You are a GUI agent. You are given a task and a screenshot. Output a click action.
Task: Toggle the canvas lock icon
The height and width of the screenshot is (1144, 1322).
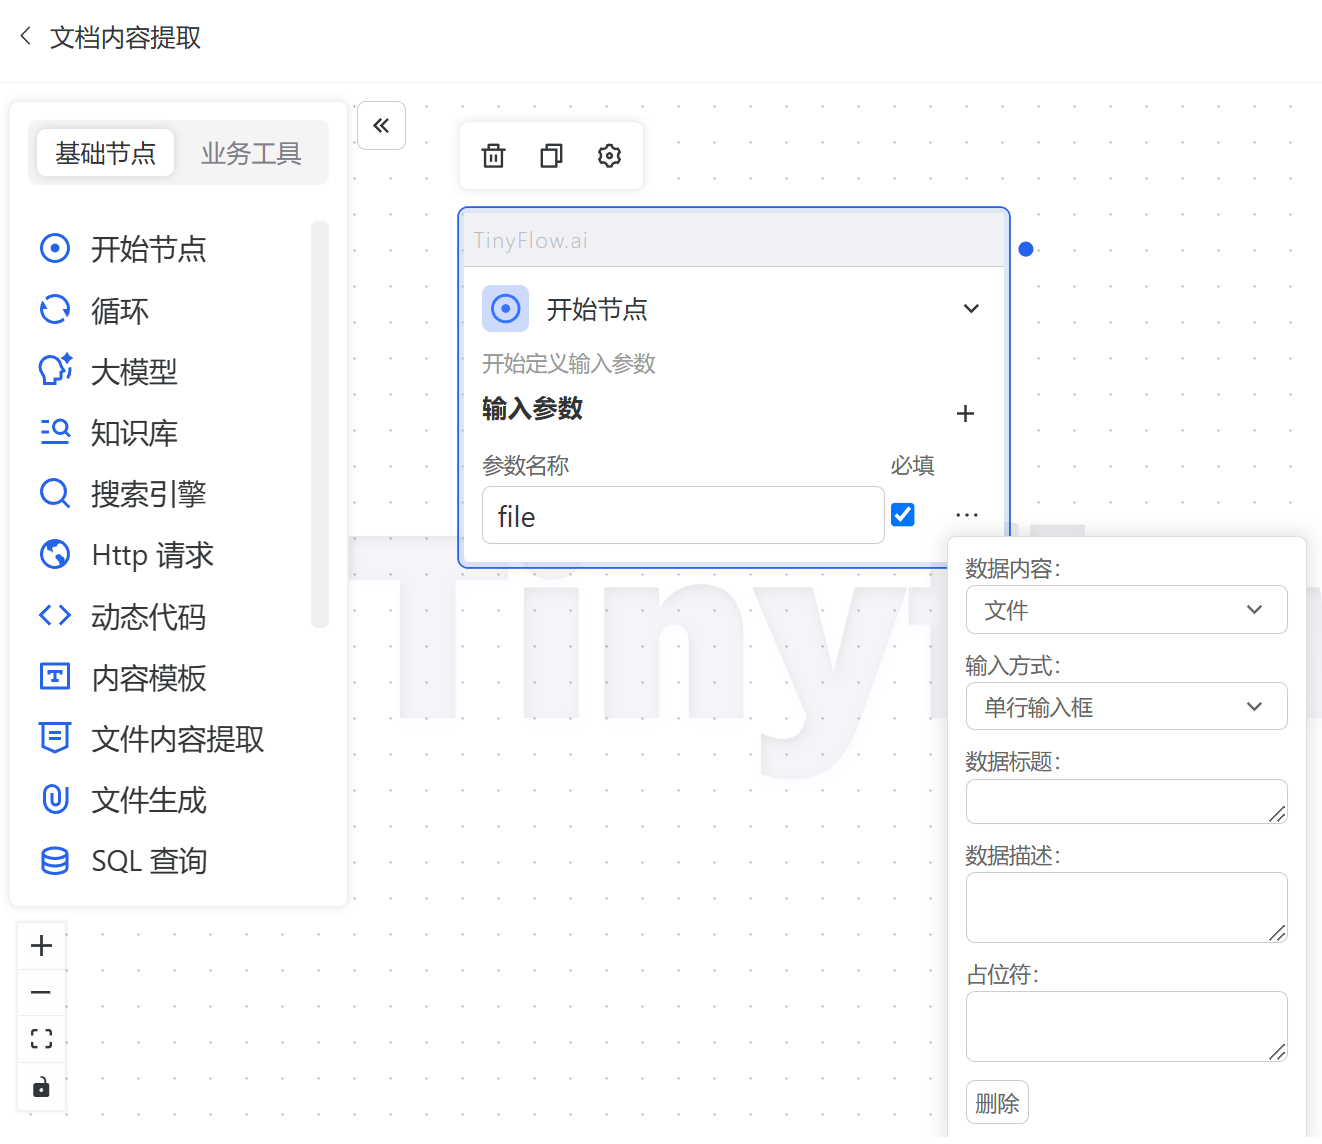coord(42,1087)
